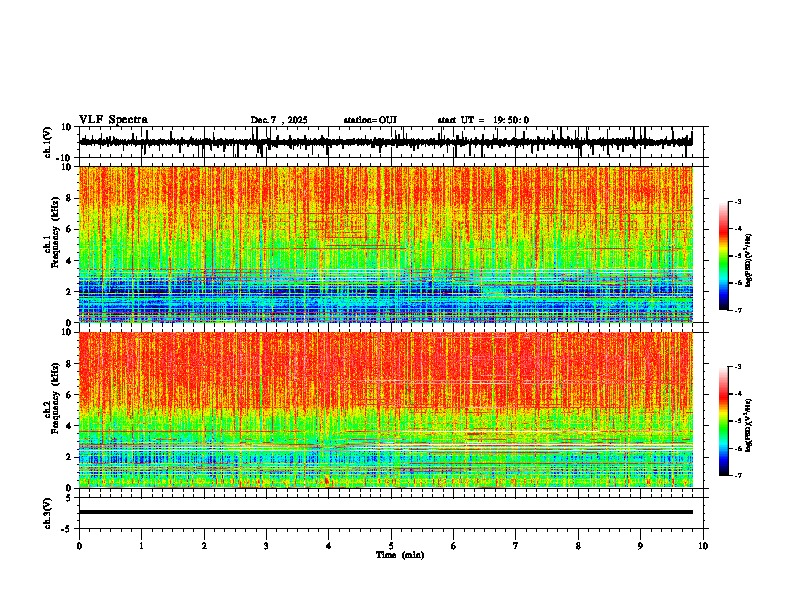Click the "-7" tick on ch.2 colorbar
792x612 pixels.
tap(738, 475)
